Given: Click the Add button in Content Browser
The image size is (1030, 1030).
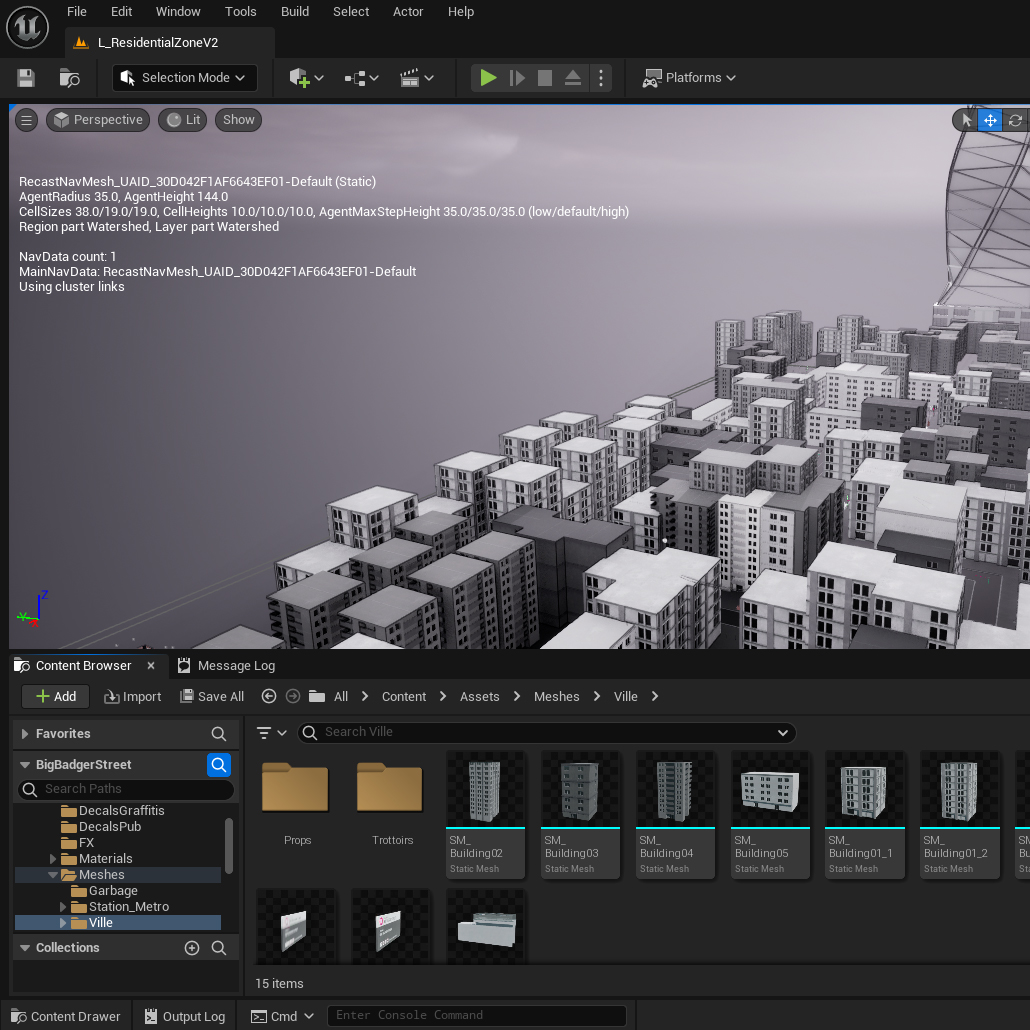Looking at the screenshot, I should 55,696.
